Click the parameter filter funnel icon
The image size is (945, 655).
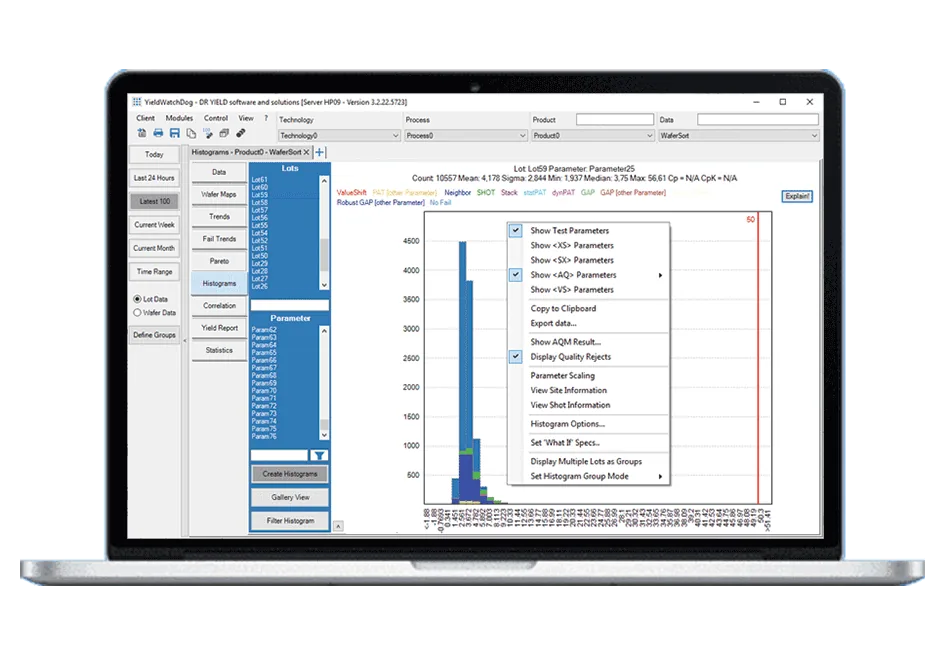click(319, 456)
